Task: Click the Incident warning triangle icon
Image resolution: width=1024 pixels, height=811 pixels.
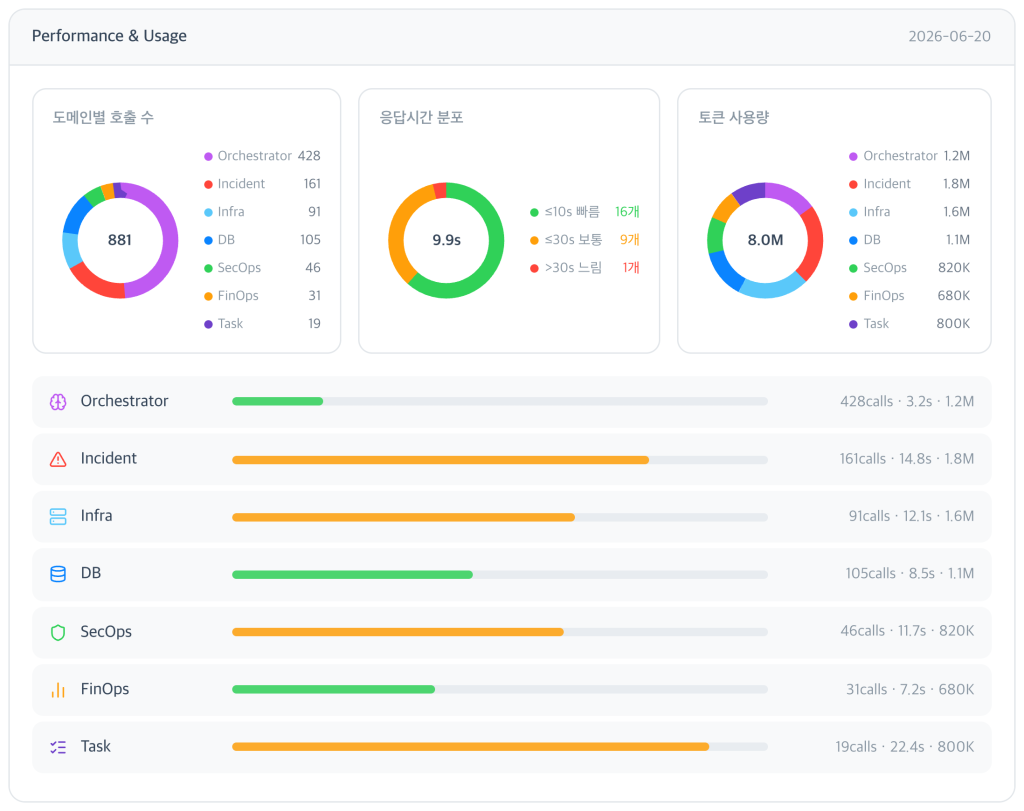Action: [x=58, y=459]
